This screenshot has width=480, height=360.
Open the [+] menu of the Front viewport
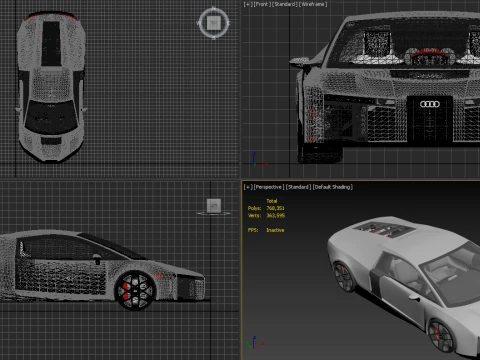click(248, 4)
